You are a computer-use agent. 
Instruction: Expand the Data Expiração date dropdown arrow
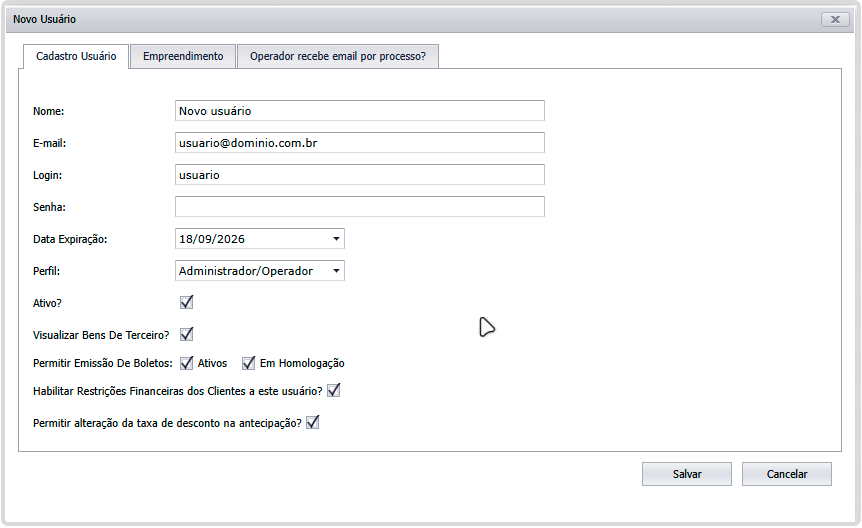(336, 239)
